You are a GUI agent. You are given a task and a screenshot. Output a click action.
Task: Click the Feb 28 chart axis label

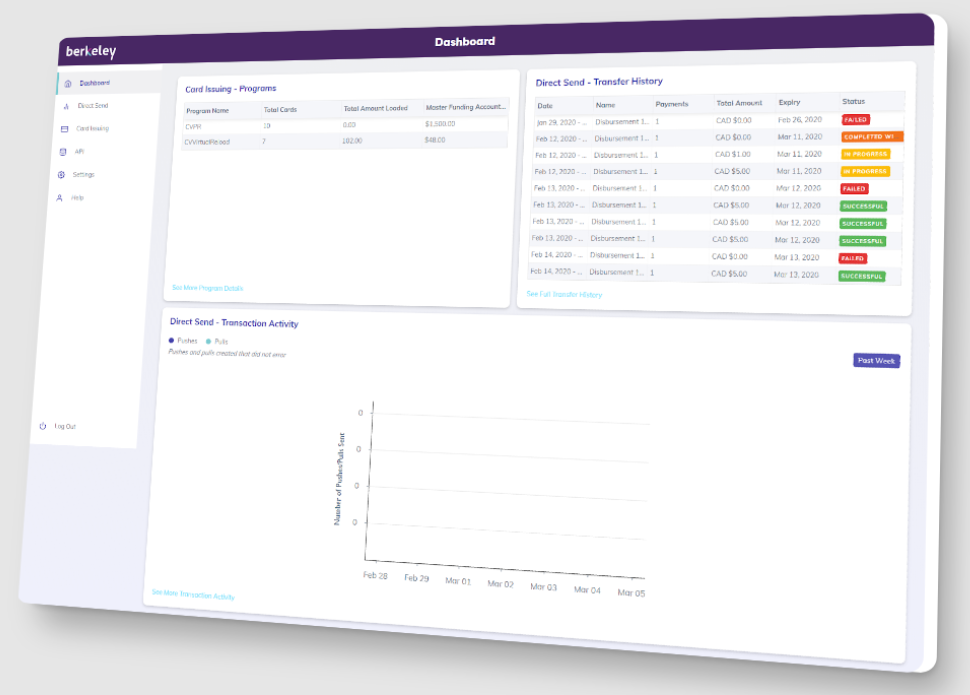375,575
